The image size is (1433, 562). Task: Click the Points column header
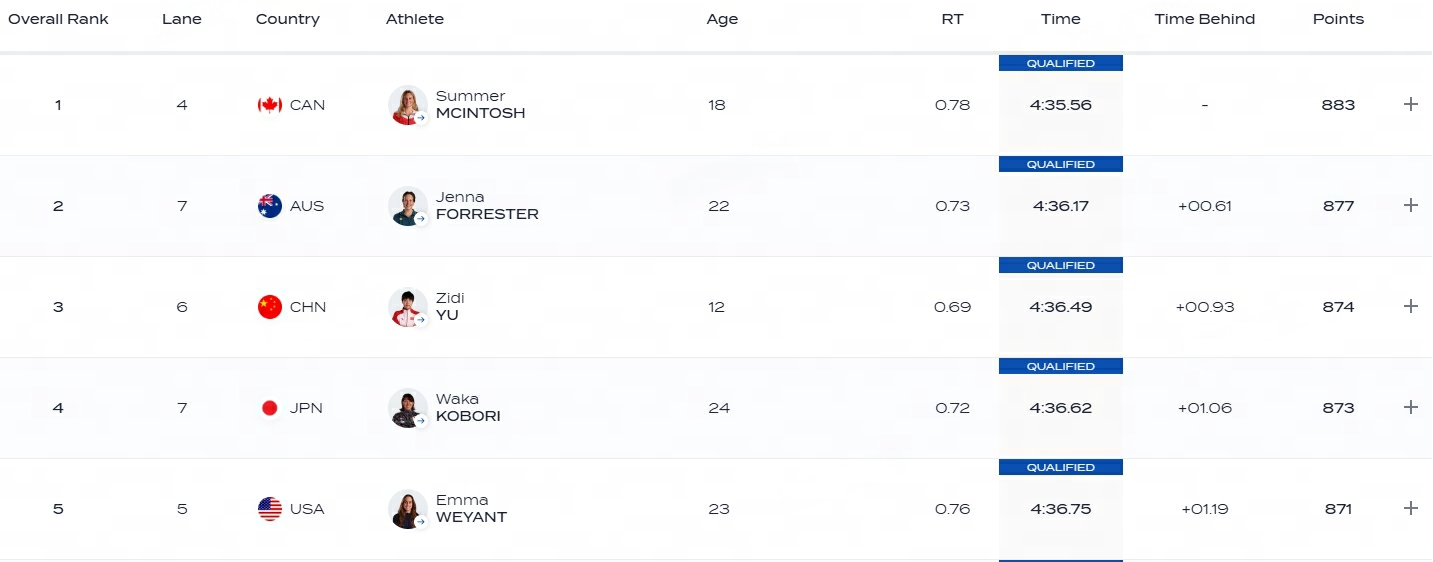click(x=1338, y=19)
